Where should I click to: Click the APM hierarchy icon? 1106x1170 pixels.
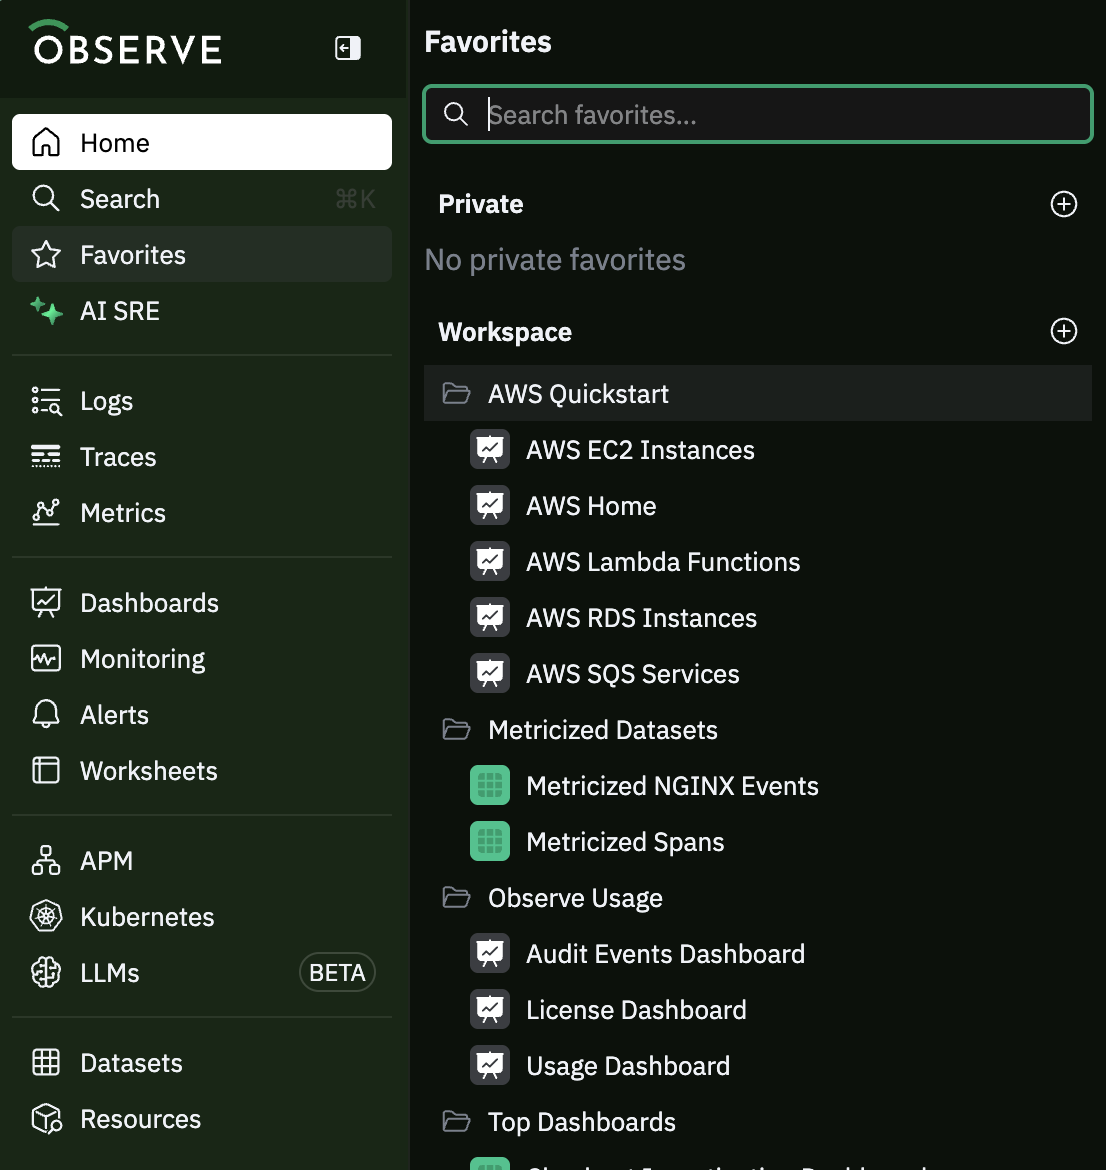pos(46,860)
